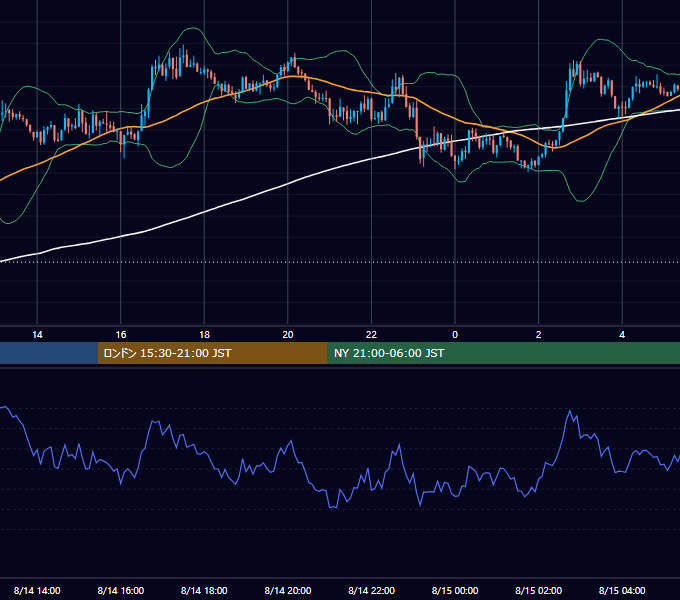680x600 pixels.
Task: Select the 0 hour label on price axis
Action: tap(455, 335)
